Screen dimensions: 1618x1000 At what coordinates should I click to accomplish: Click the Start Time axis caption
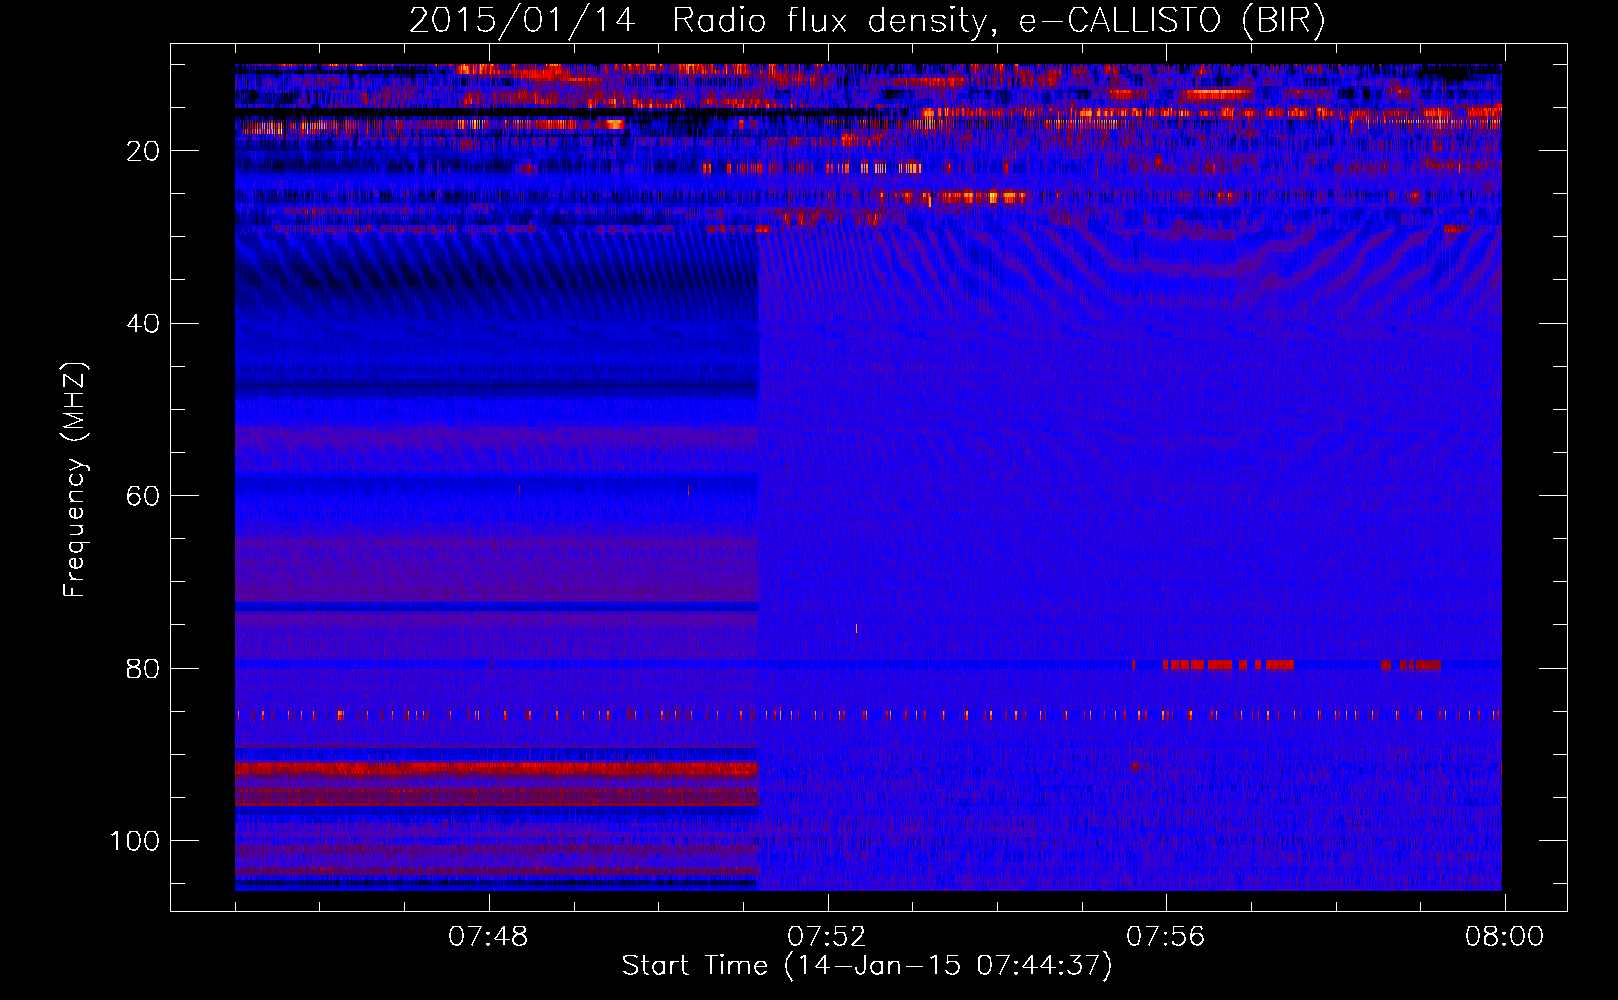[867, 966]
